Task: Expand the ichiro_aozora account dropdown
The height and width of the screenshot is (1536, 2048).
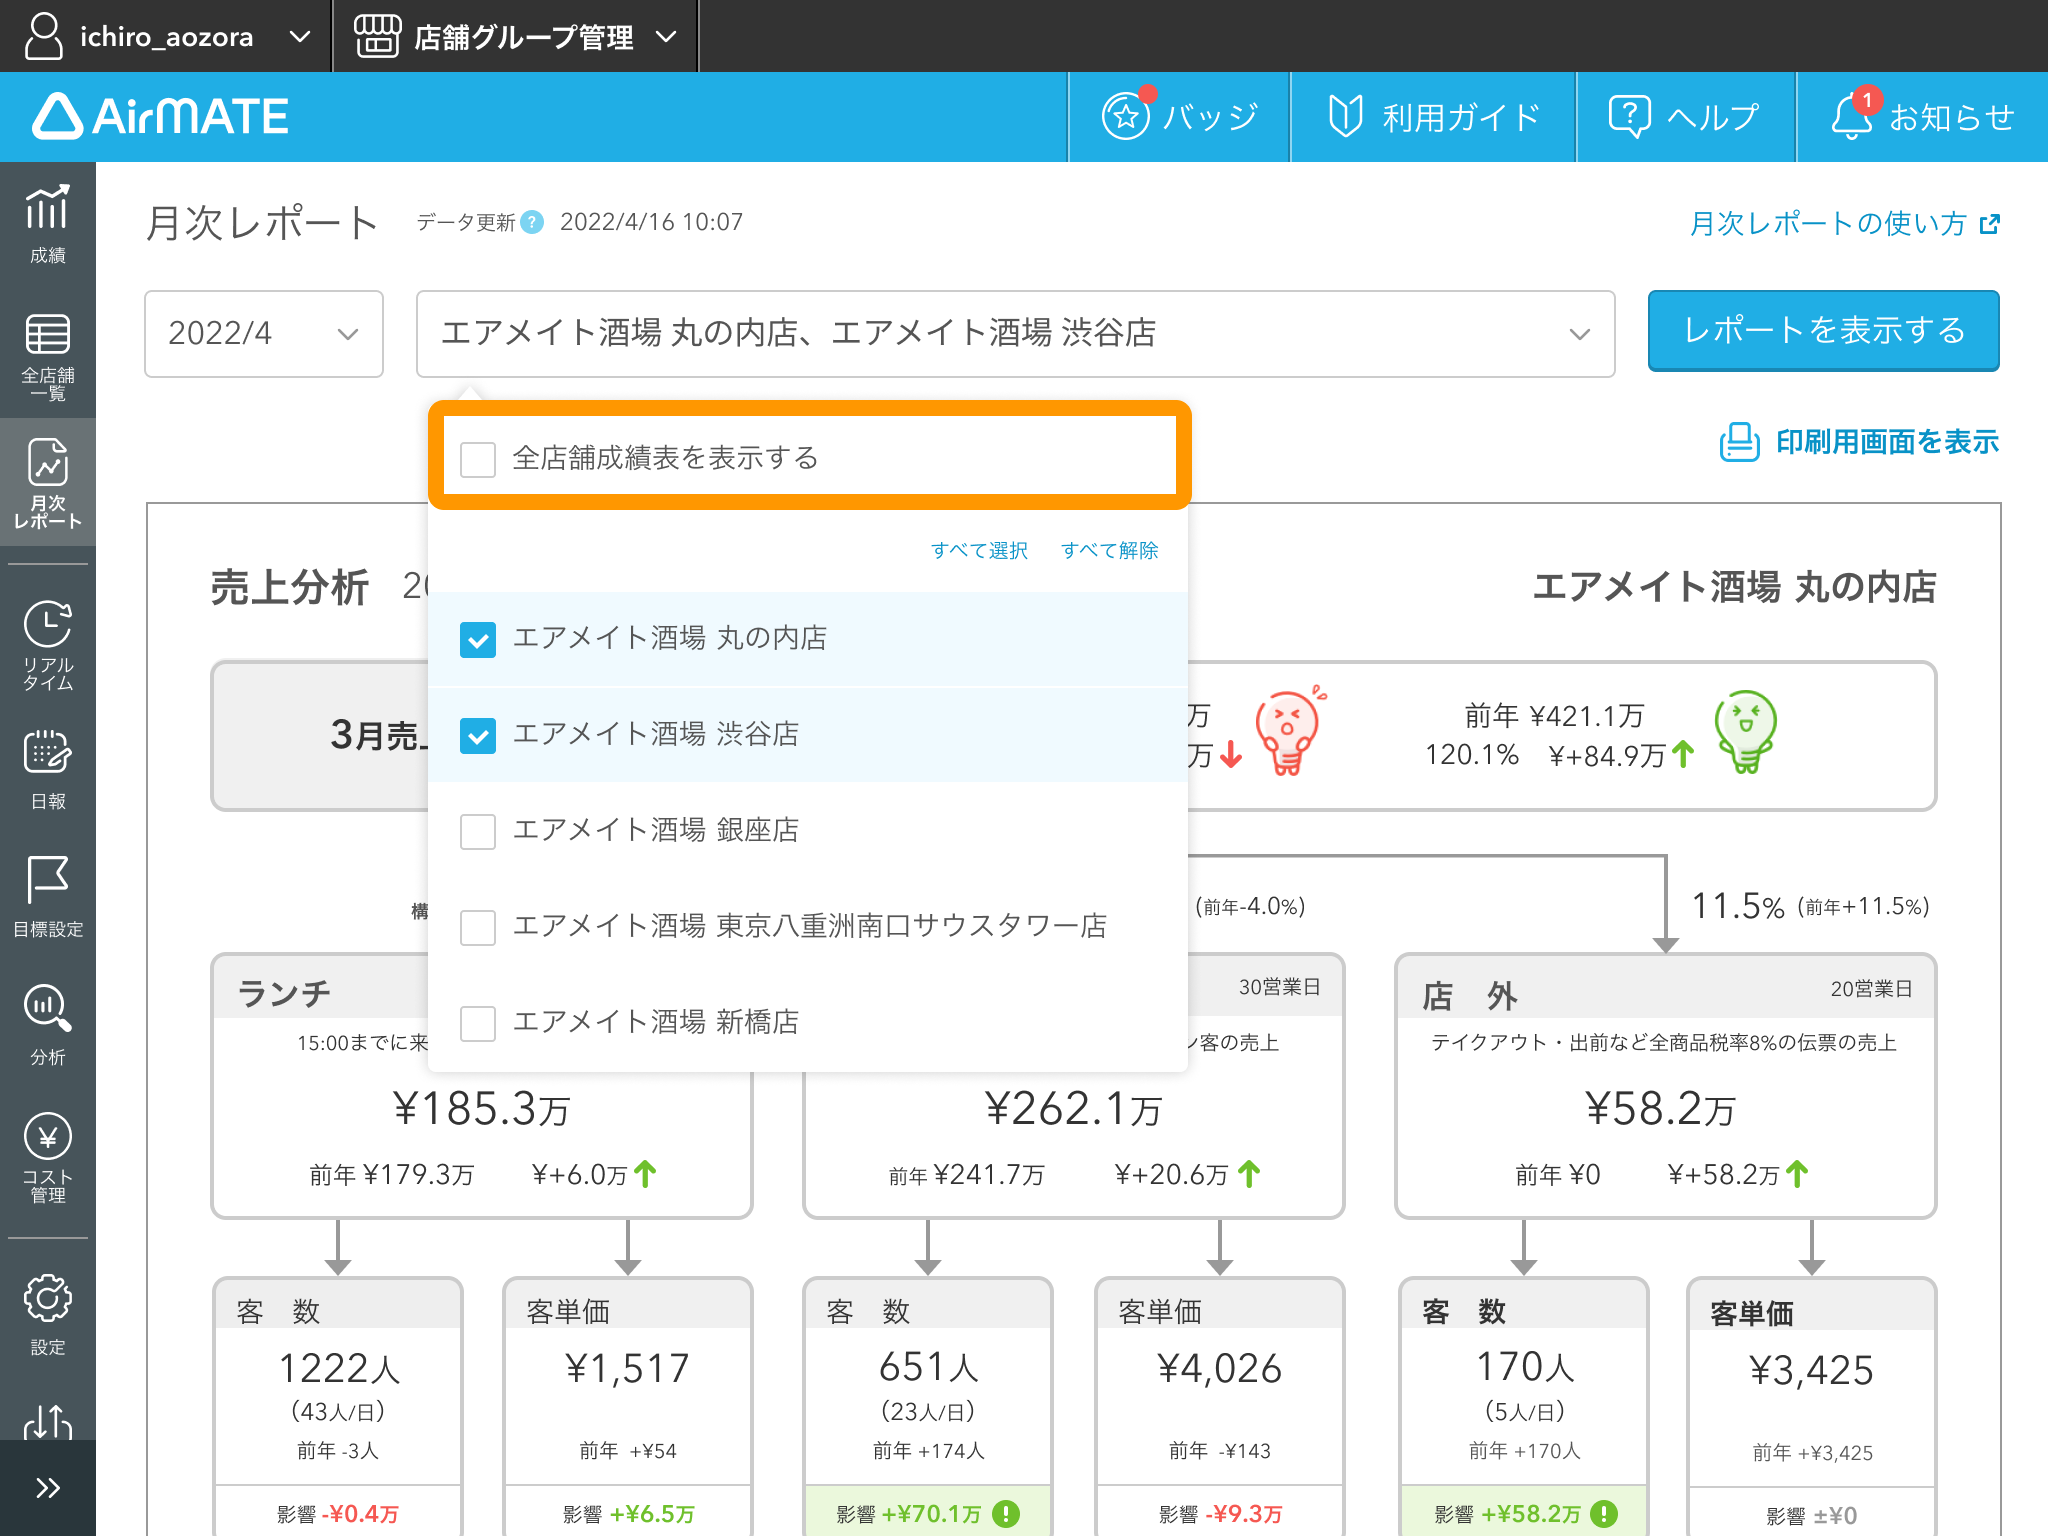Action: coord(299,37)
